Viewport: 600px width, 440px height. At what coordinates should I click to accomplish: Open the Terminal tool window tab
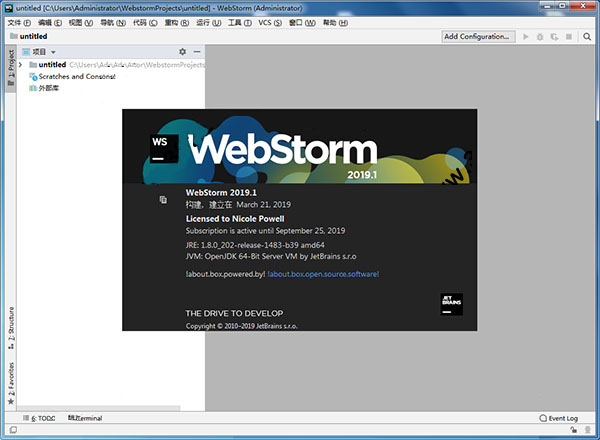[x=85, y=418]
